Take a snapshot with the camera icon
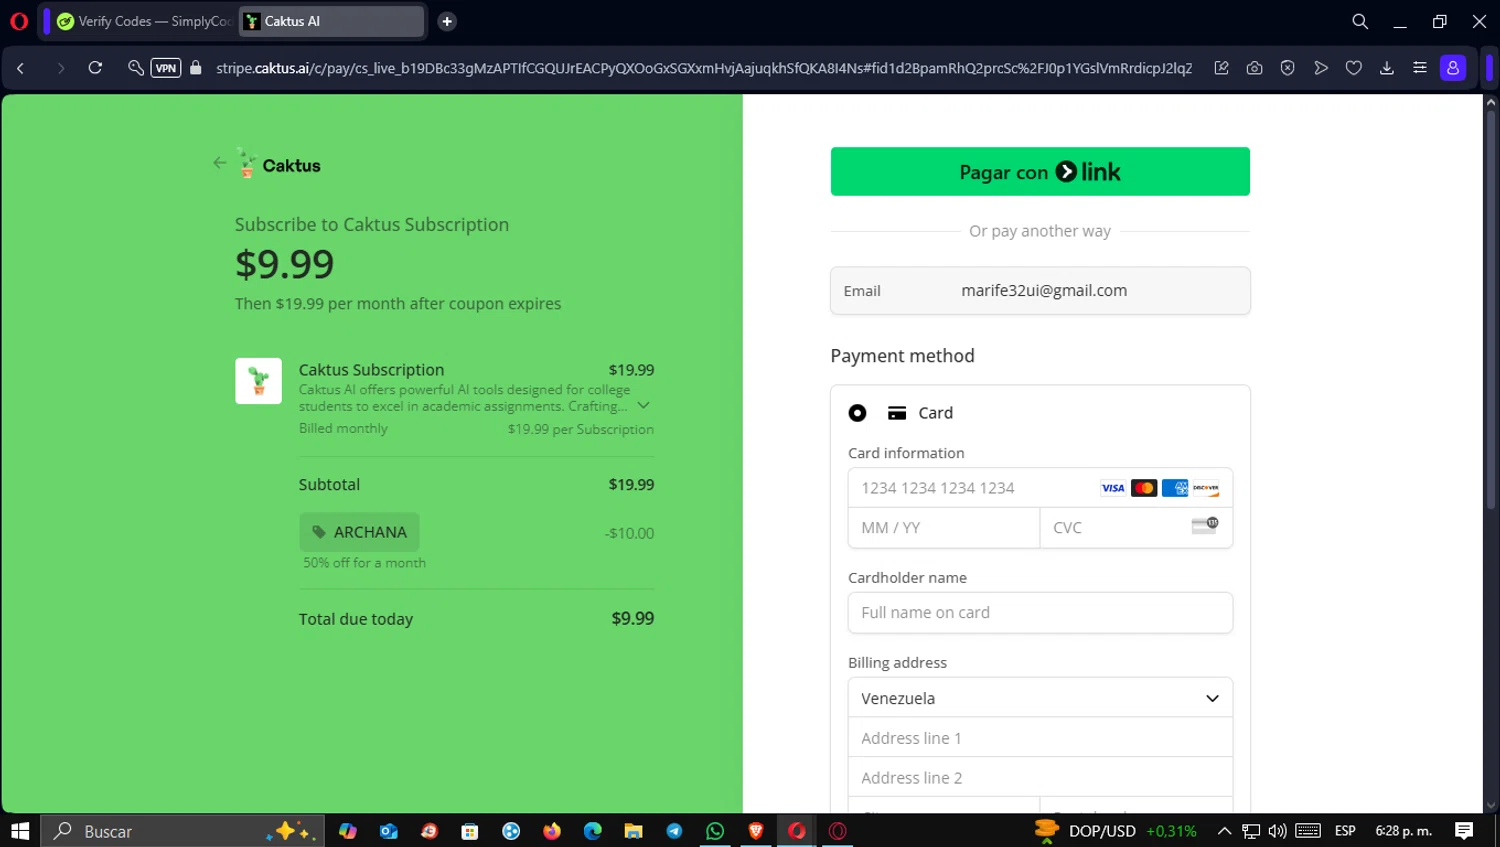The height and width of the screenshot is (847, 1500). [x=1254, y=68]
